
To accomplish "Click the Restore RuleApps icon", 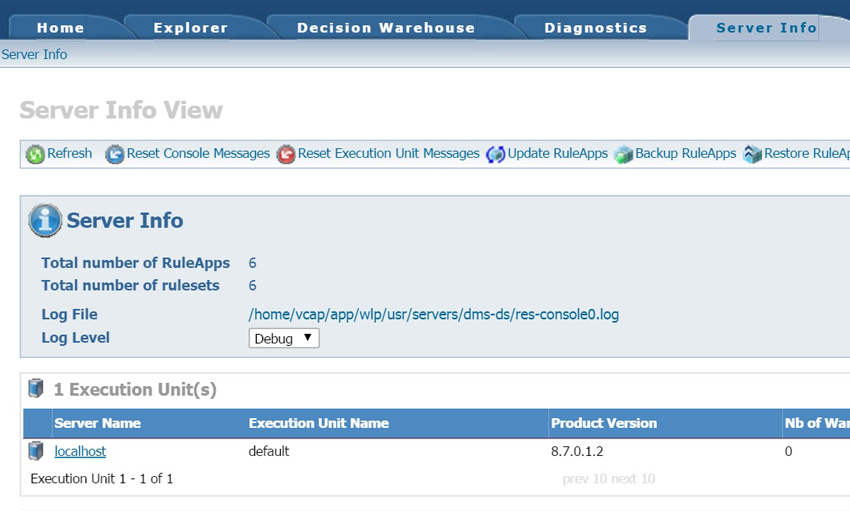I will tap(752, 154).
